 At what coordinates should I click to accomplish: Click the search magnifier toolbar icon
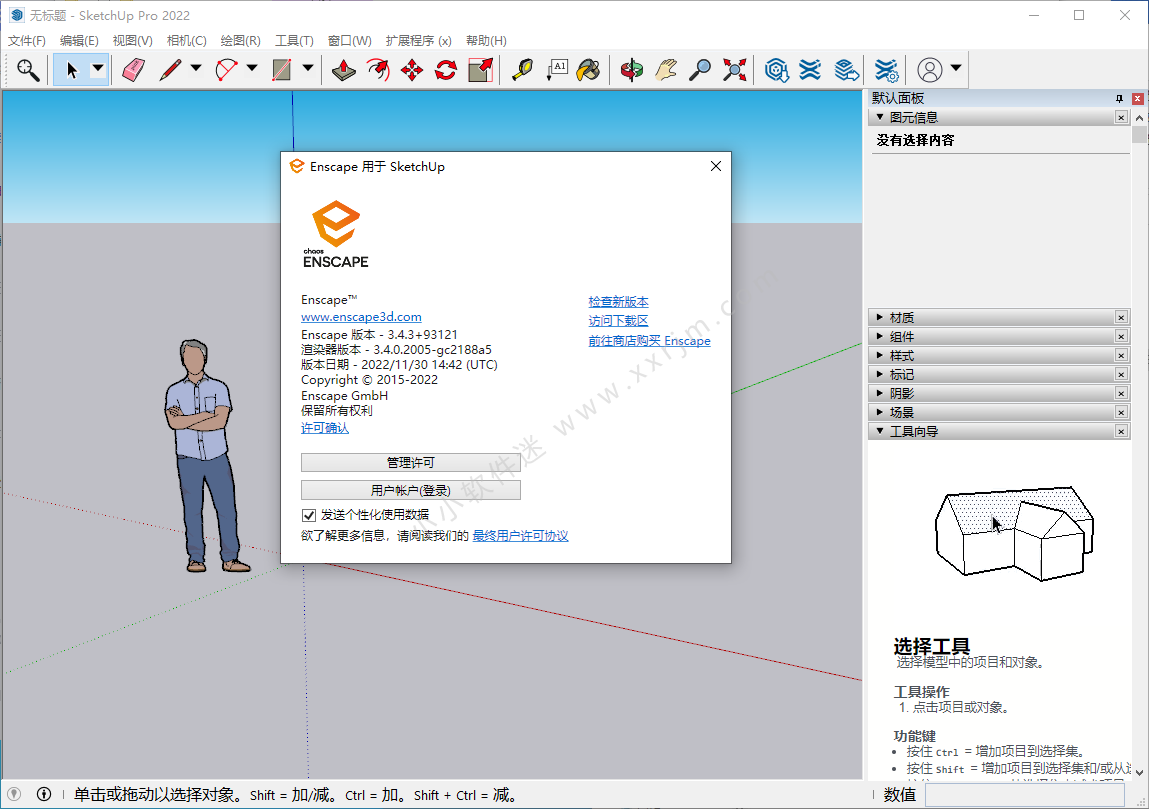pyautogui.click(x=28, y=70)
